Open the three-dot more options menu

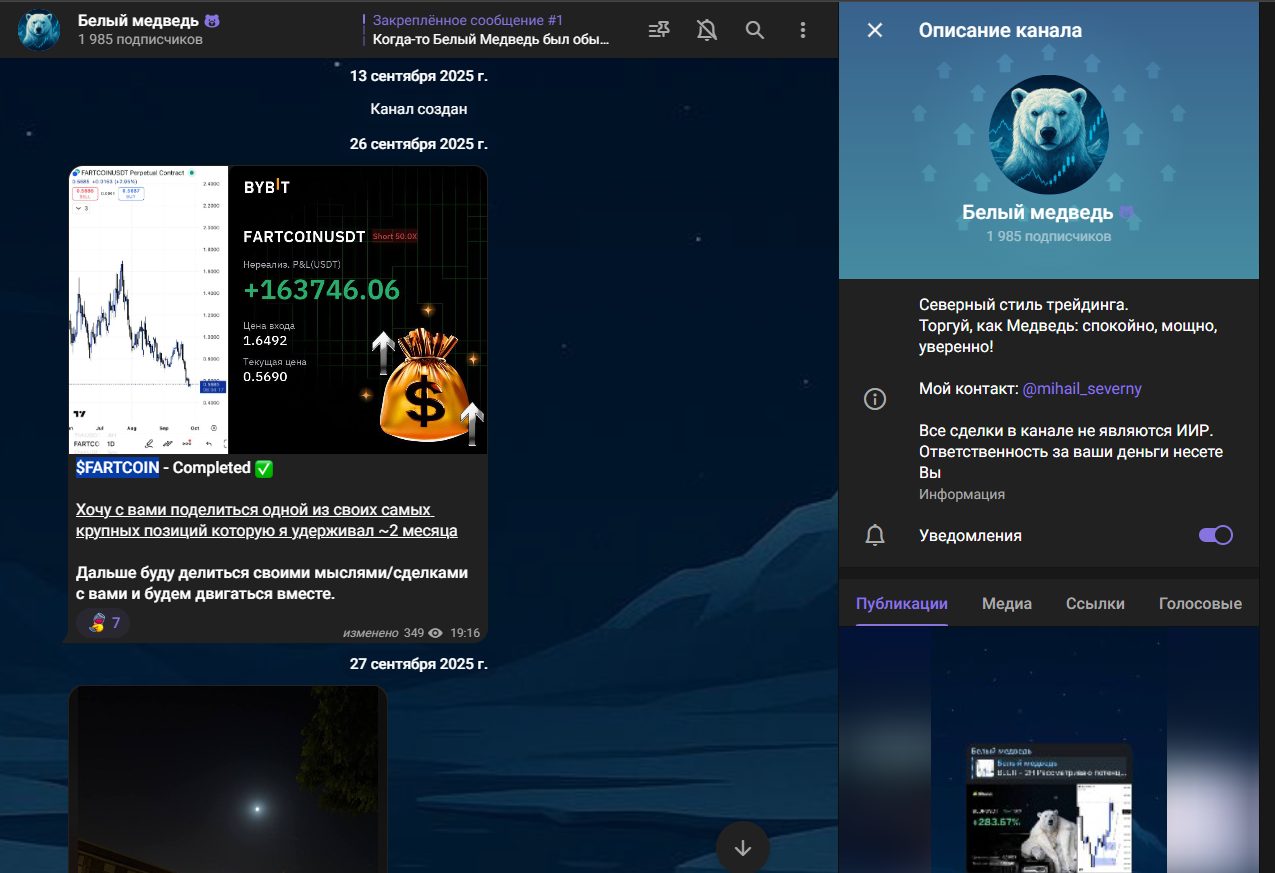tap(802, 30)
